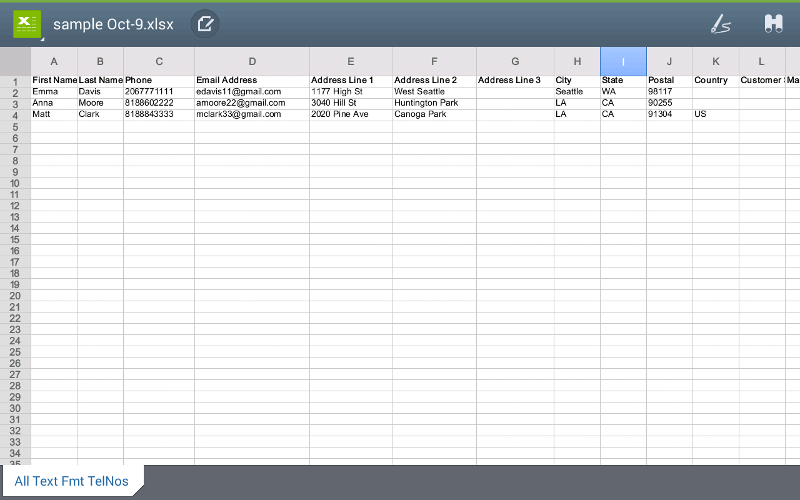The image size is (800, 500).
Task: Click the cell containing Davis
Action: 101,92
